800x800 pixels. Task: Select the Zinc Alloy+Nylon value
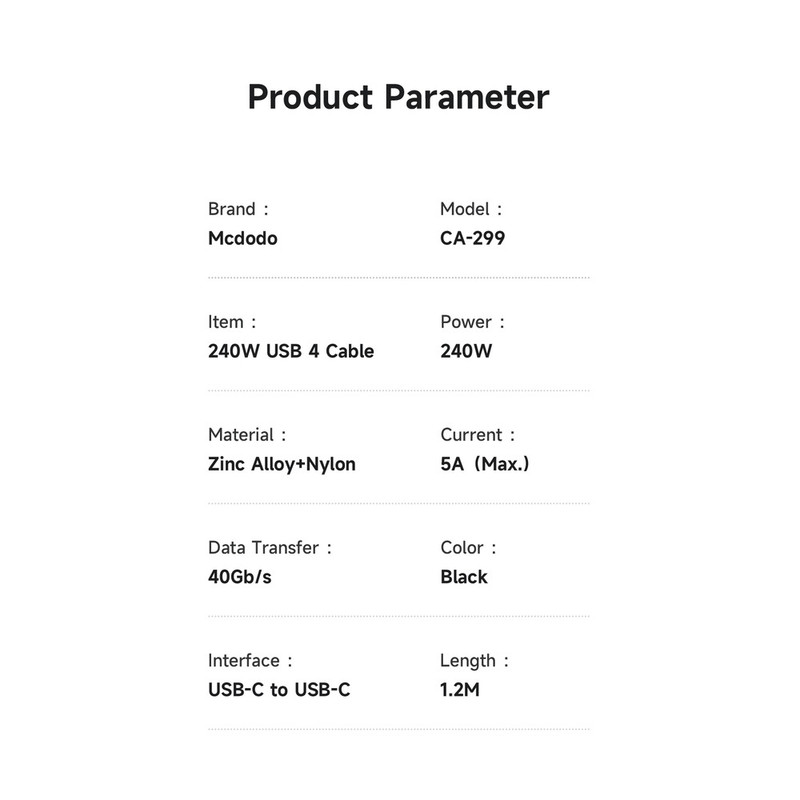click(282, 464)
